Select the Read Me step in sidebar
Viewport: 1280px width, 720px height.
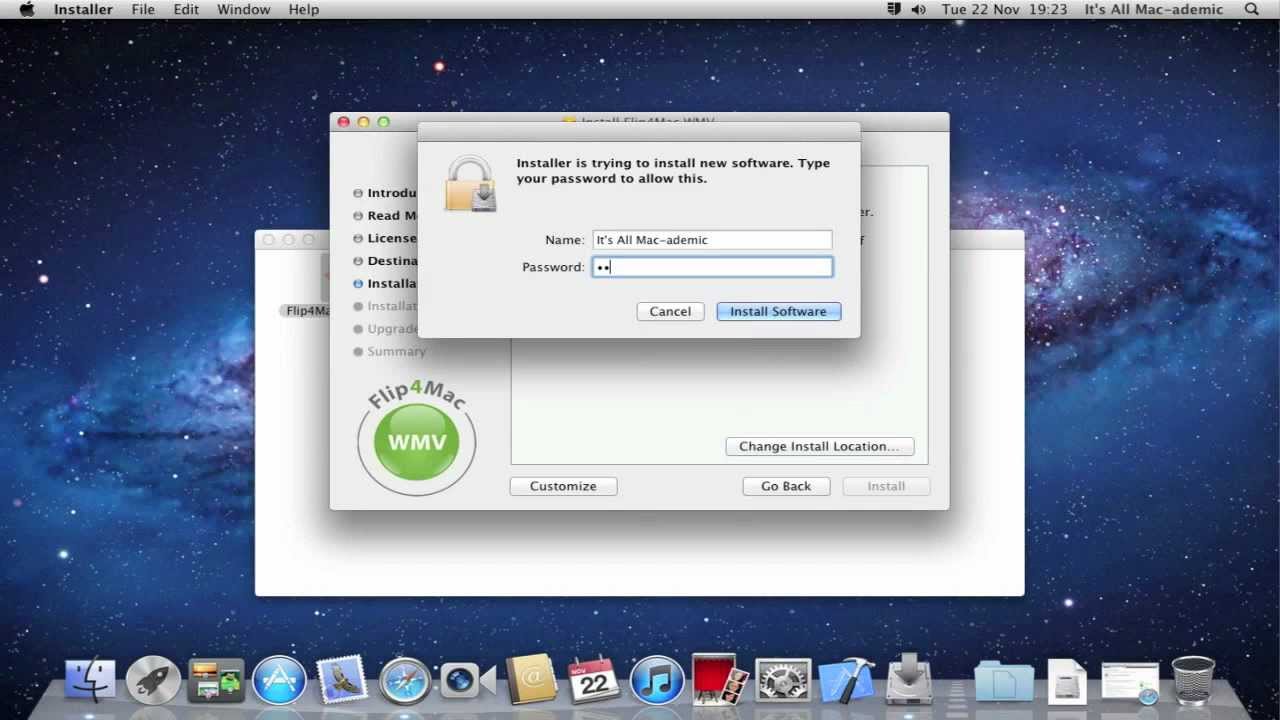pos(386,215)
